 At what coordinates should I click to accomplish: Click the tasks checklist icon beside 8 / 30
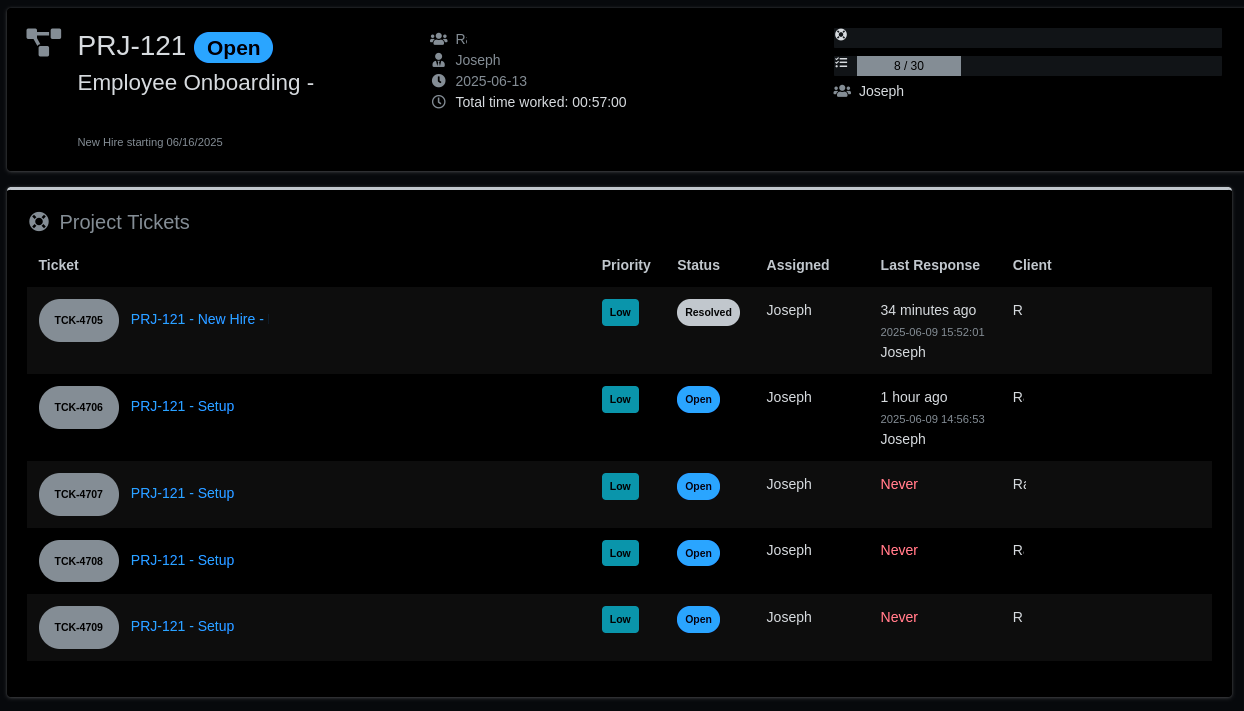tap(841, 63)
